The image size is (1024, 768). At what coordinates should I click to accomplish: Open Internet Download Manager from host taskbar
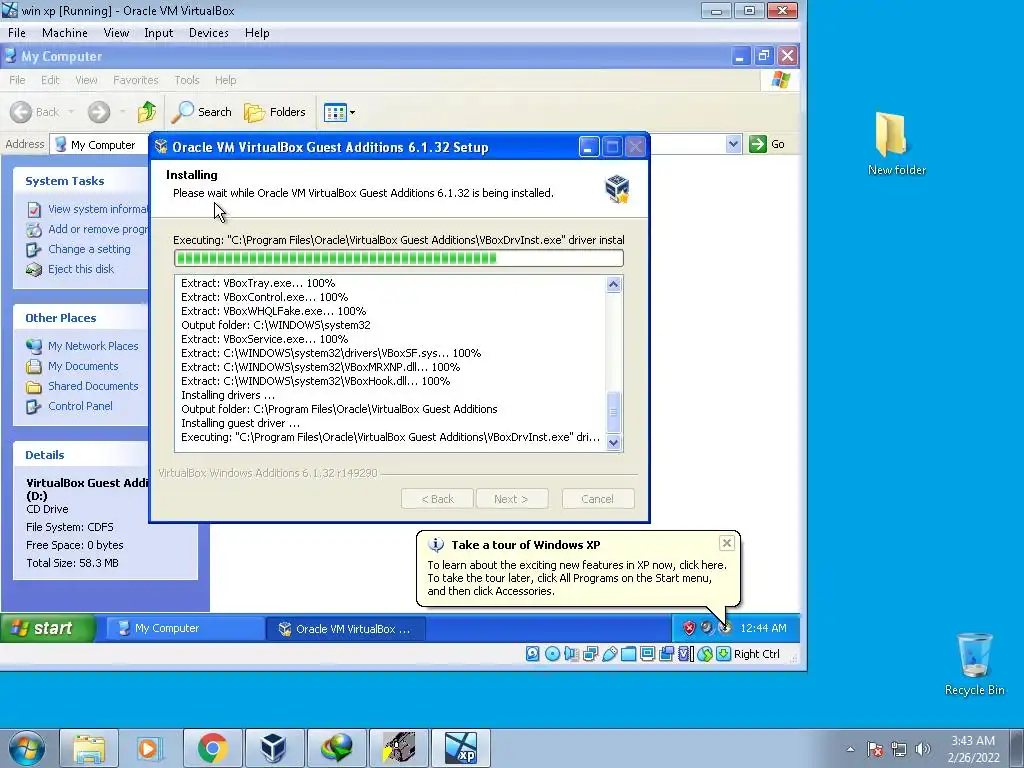(x=336, y=748)
